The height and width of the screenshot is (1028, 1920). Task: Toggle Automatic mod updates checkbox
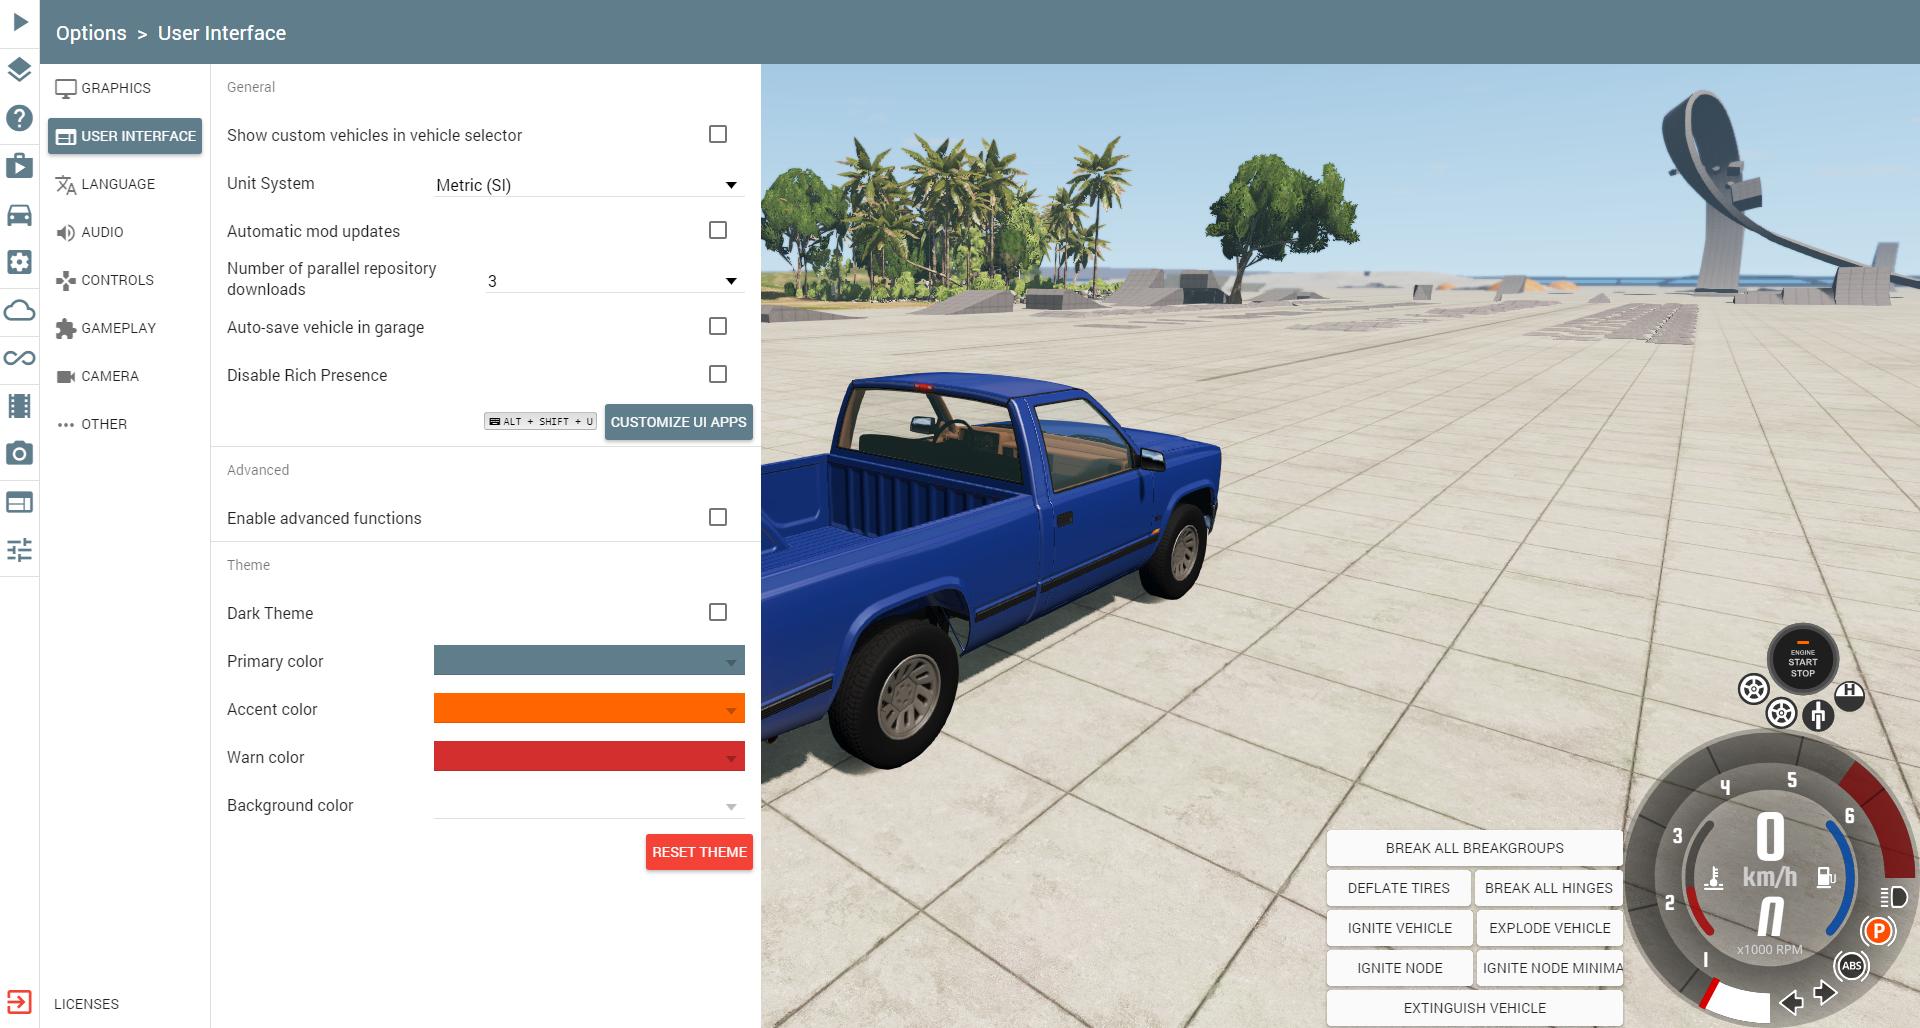[718, 230]
